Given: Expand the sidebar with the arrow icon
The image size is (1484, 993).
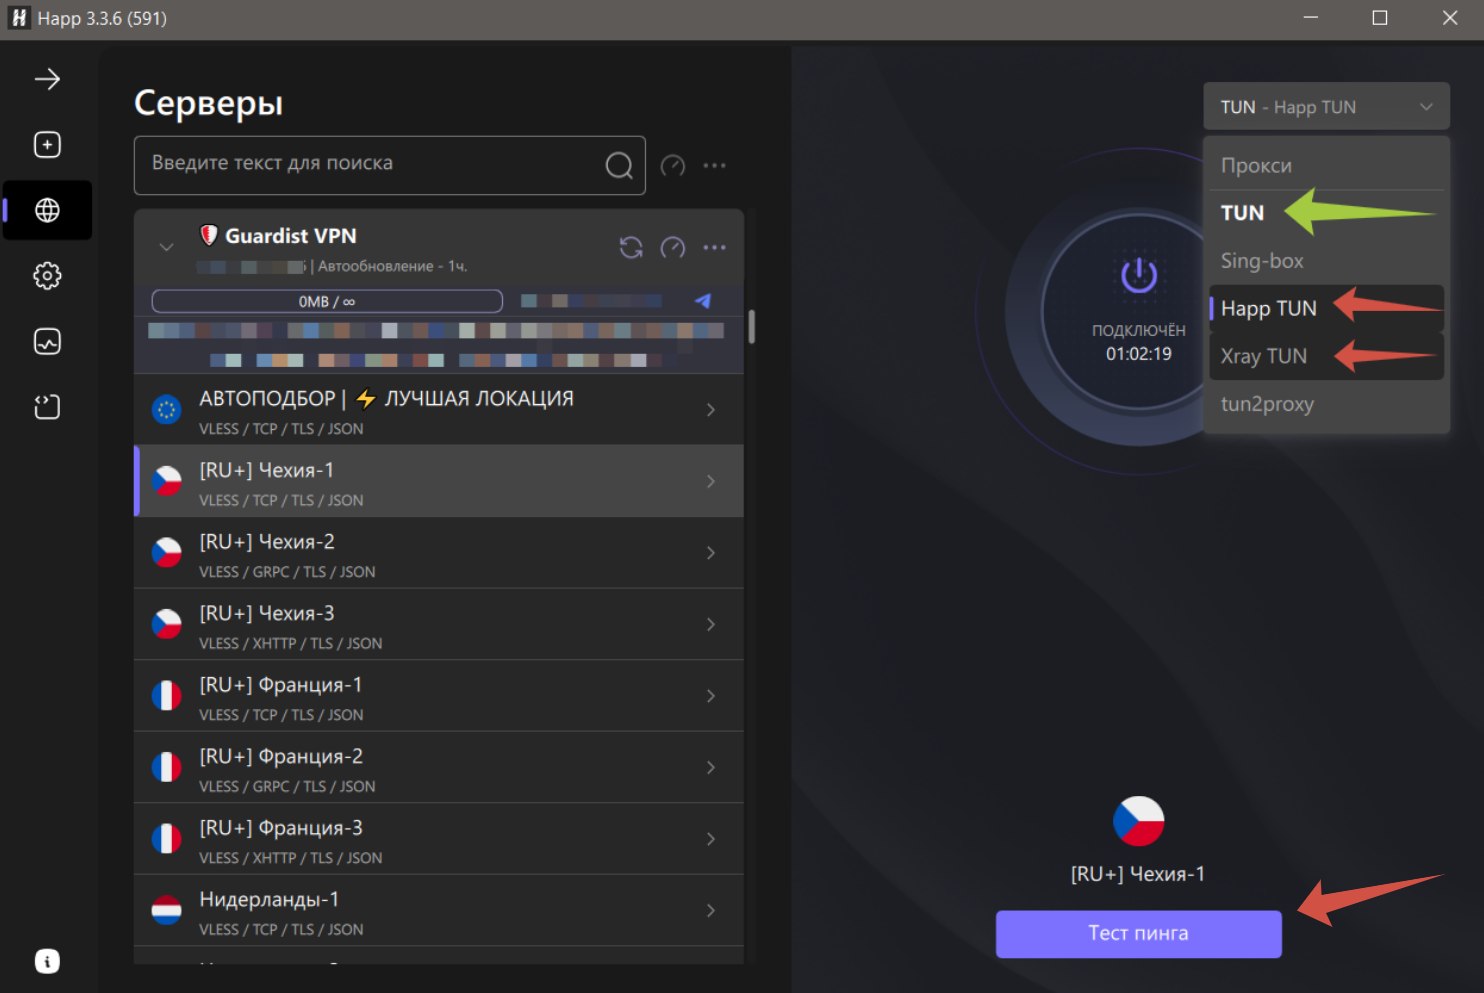Looking at the screenshot, I should [47, 79].
